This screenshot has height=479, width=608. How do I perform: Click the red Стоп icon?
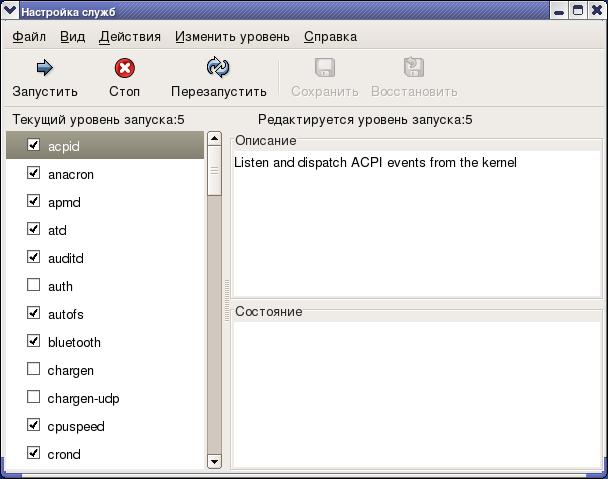click(x=124, y=68)
